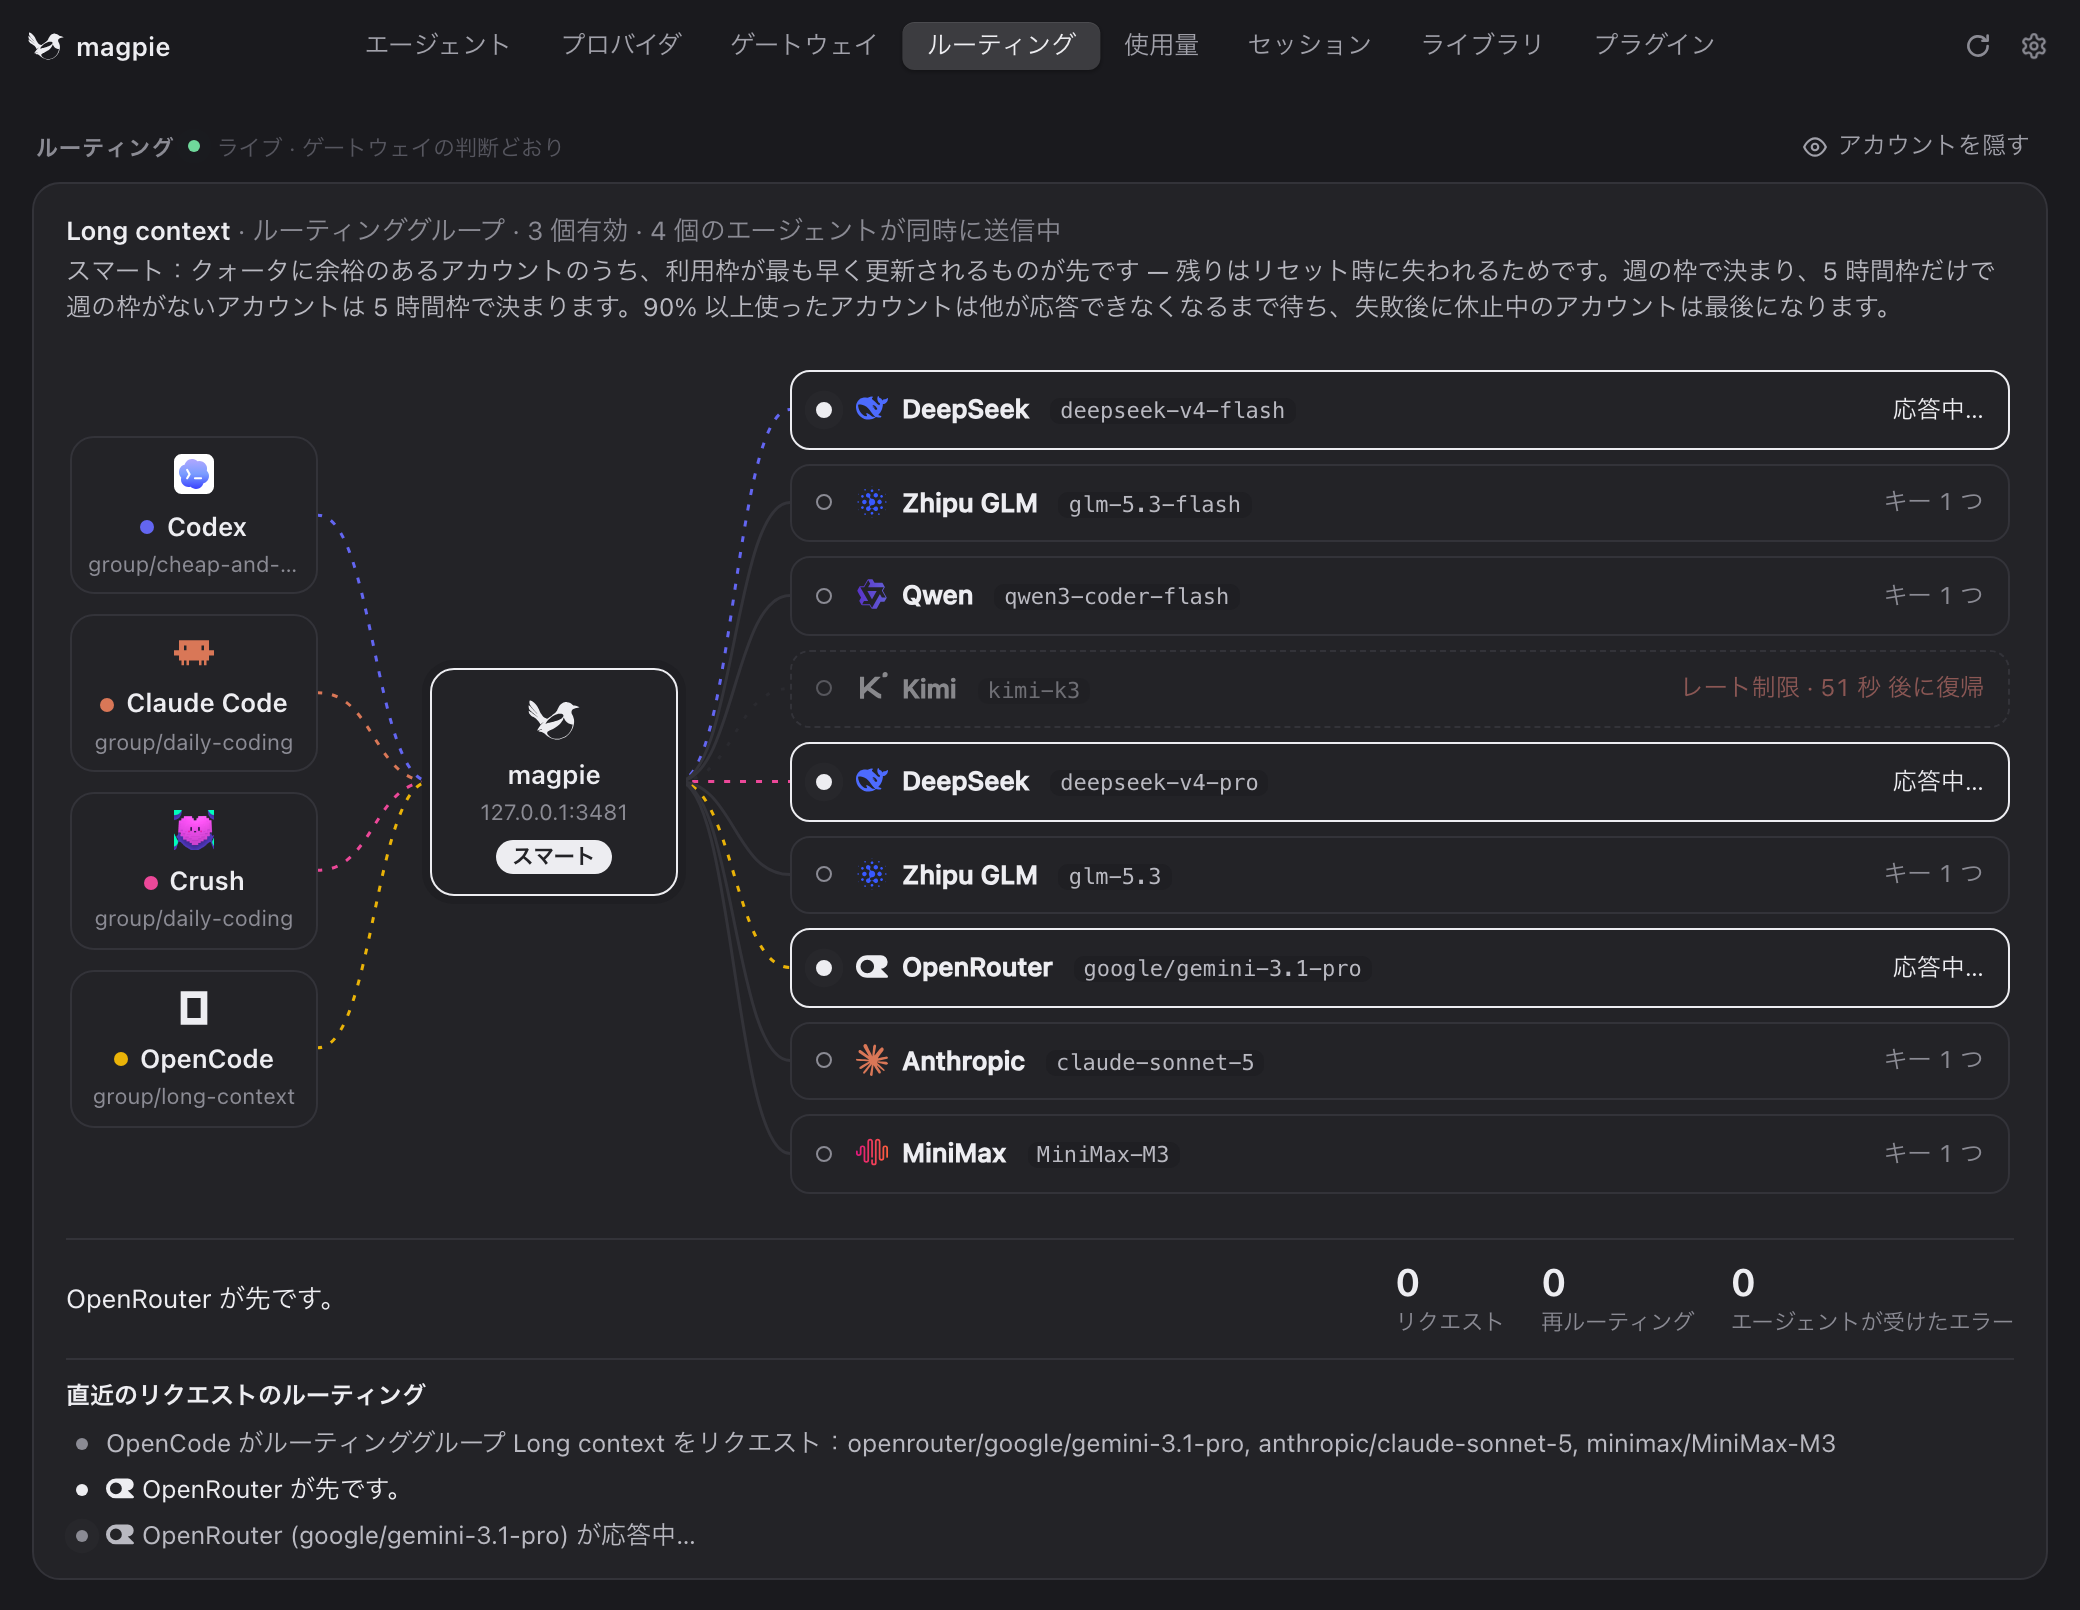Select status dot of deepseek-v4-pro row
The width and height of the screenshot is (2080, 1610).
click(x=824, y=782)
